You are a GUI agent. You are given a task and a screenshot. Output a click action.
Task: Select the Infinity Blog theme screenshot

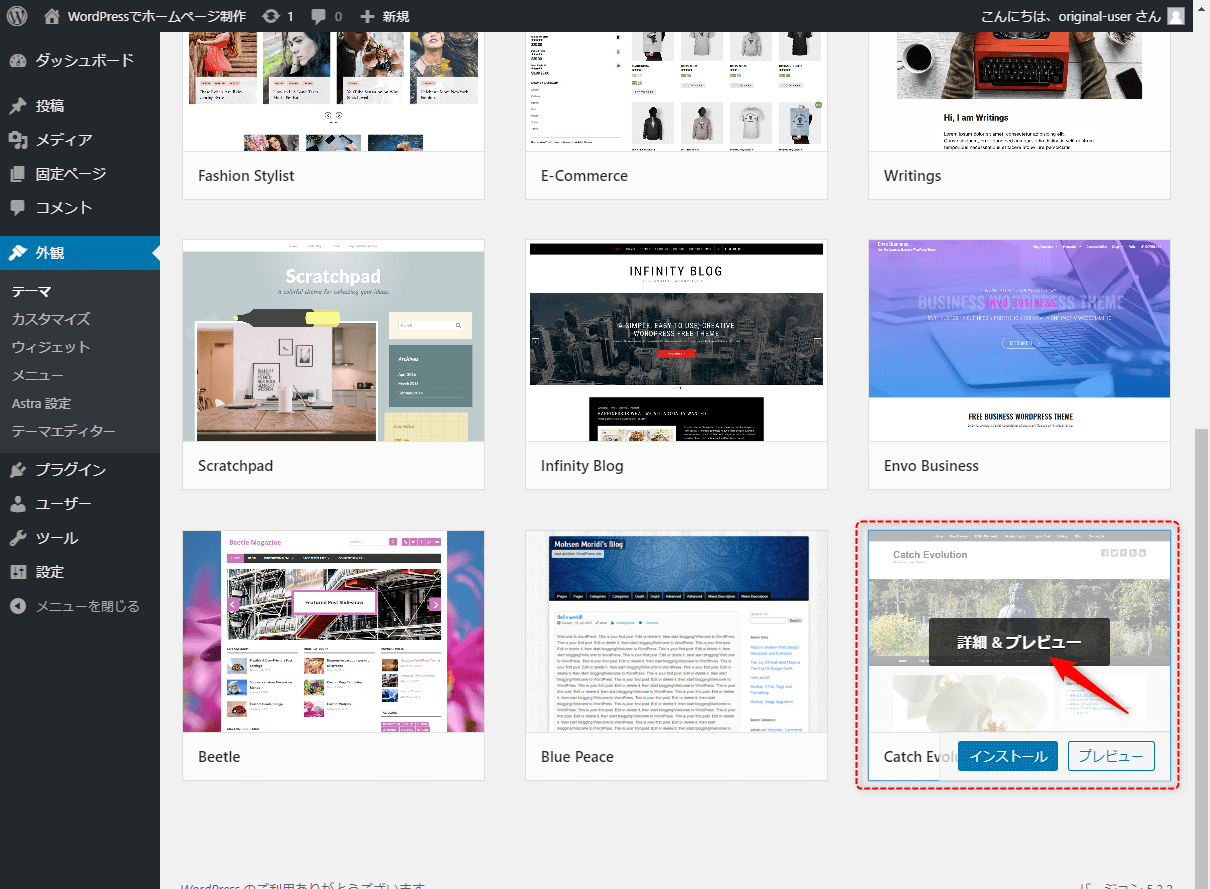pyautogui.click(x=676, y=341)
